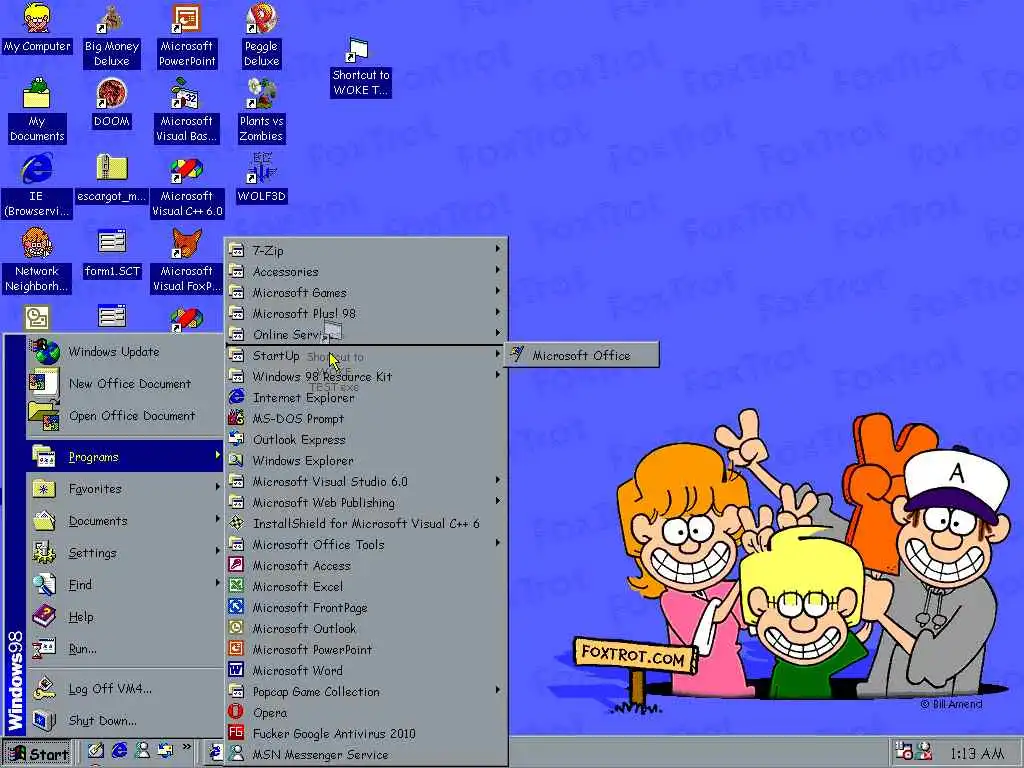Expand Microsoft Plus! 98 folder
1024x768 pixels.
[366, 313]
